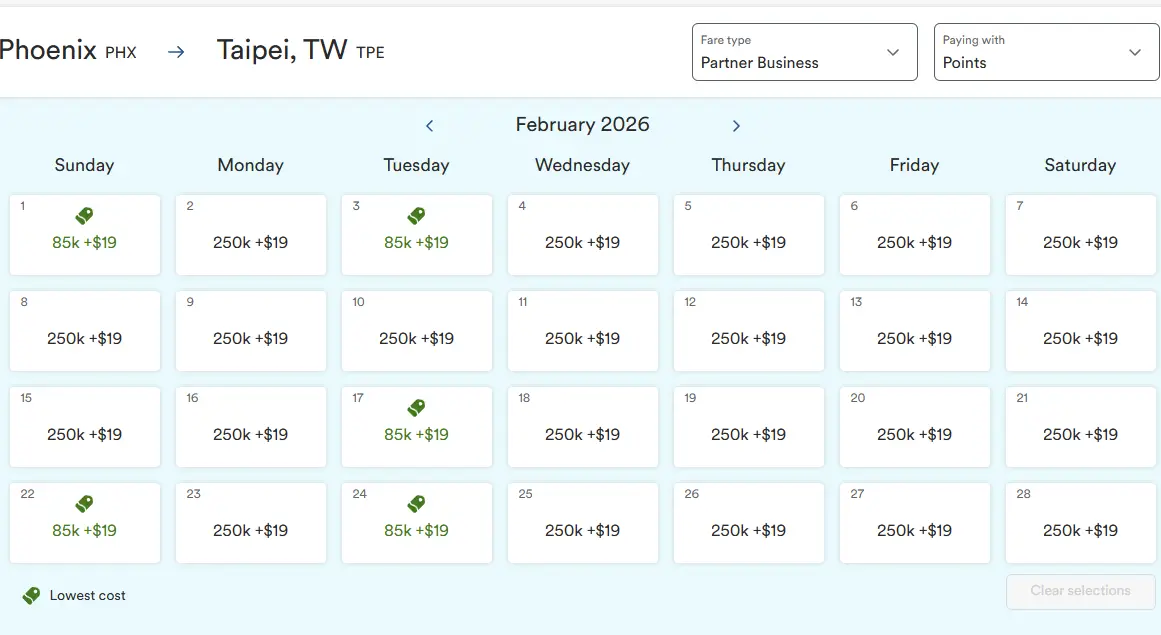1161x635 pixels.
Task: Click the Clear selections button
Action: point(1080,591)
